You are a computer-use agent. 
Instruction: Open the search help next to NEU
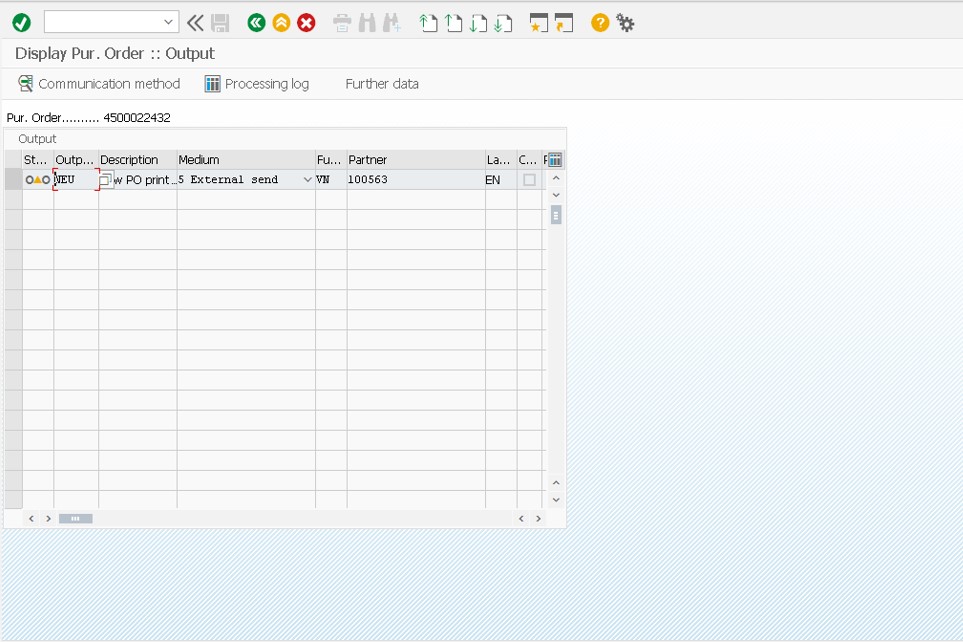tap(106, 180)
